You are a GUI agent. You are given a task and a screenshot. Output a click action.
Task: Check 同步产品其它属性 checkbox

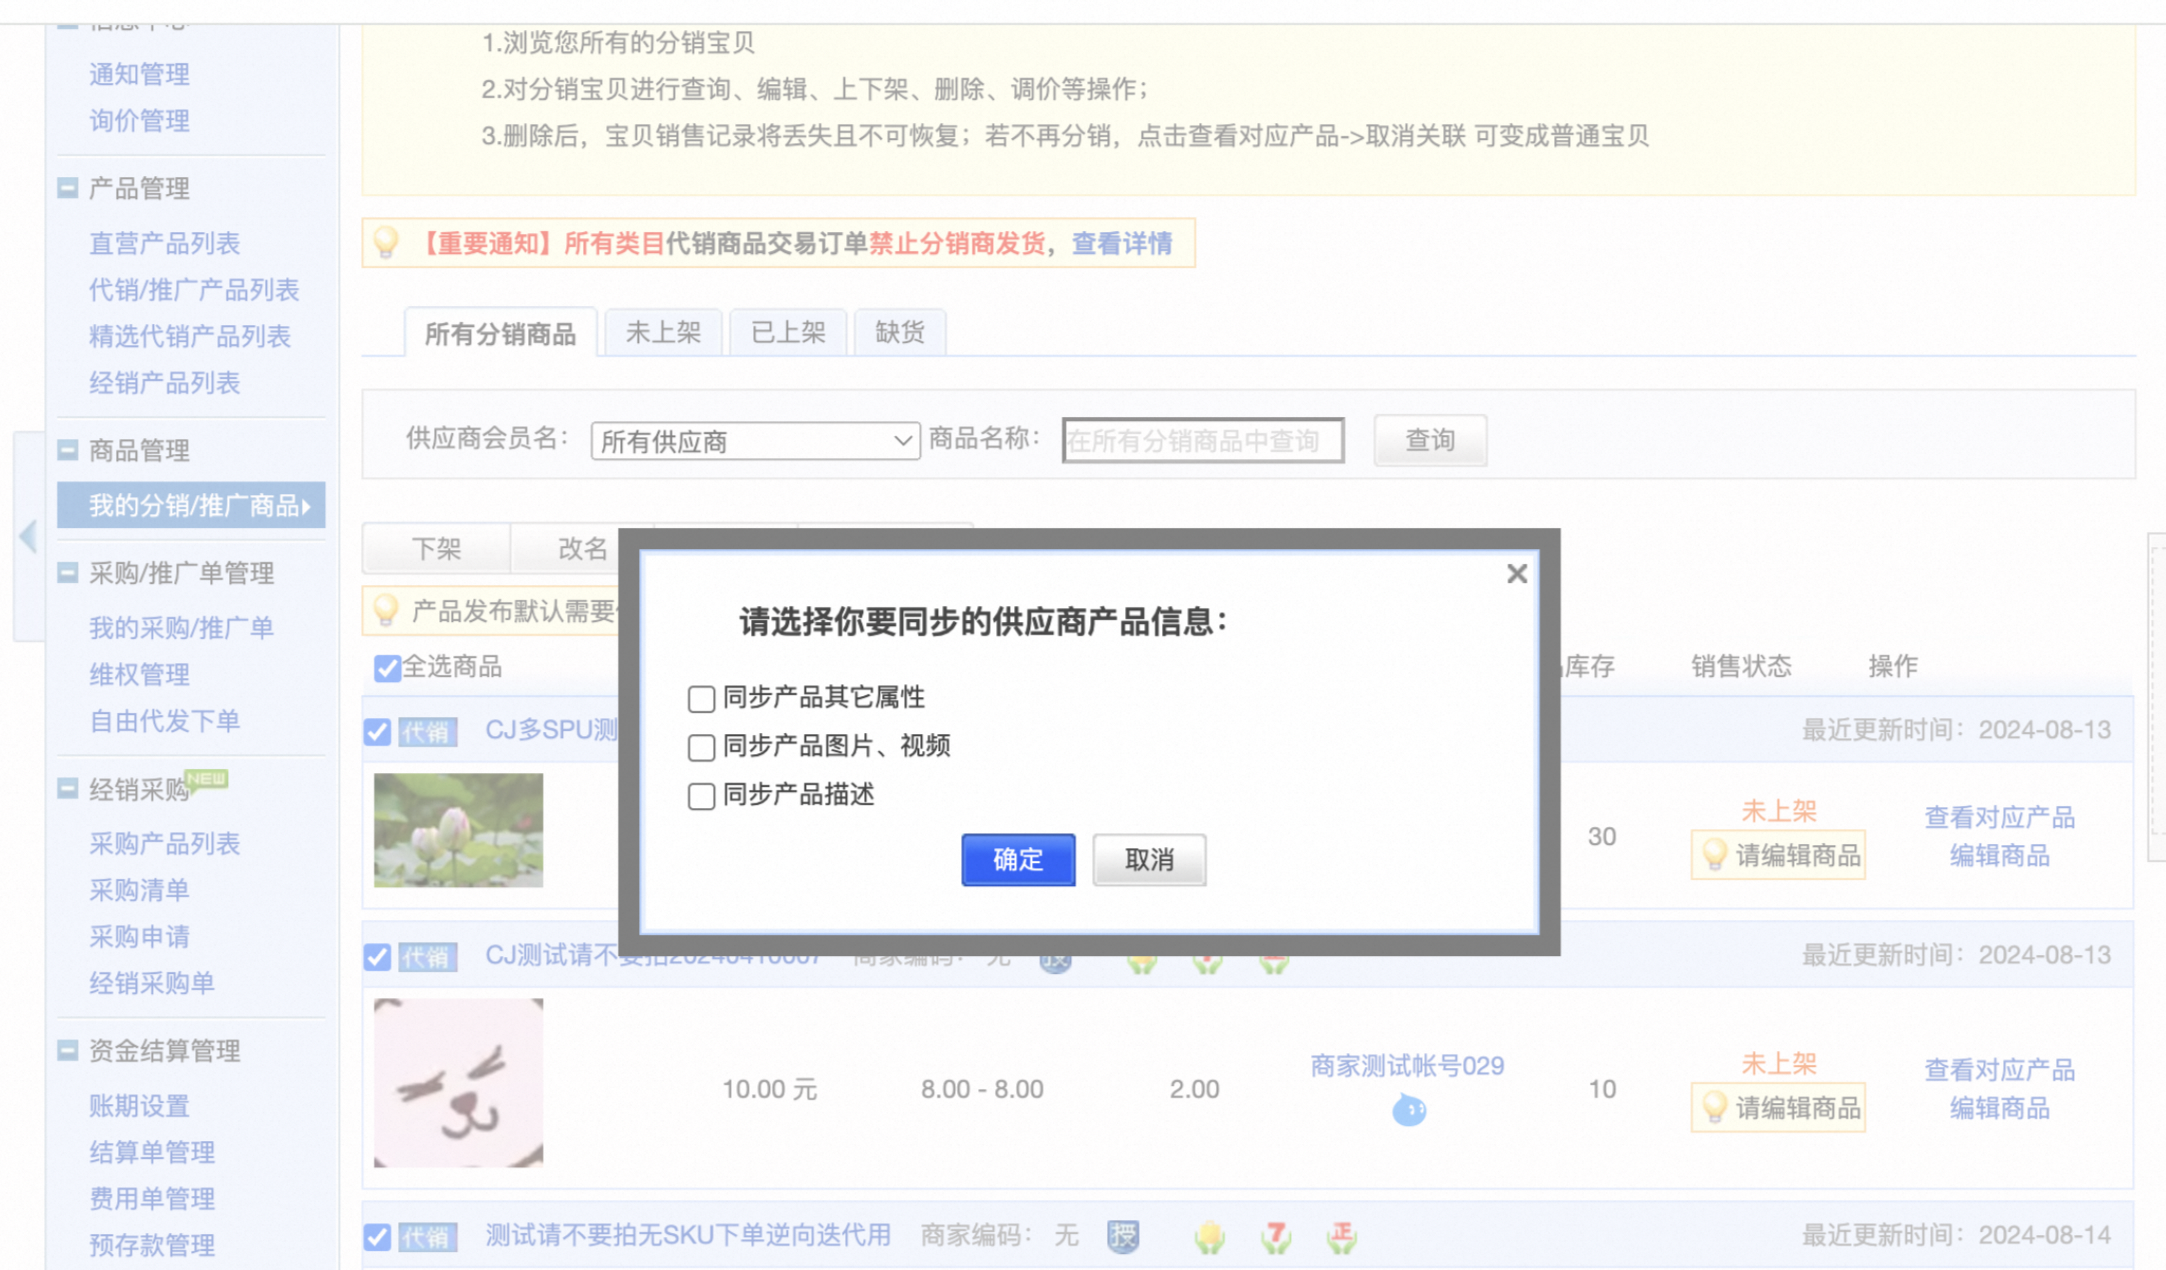point(701,698)
